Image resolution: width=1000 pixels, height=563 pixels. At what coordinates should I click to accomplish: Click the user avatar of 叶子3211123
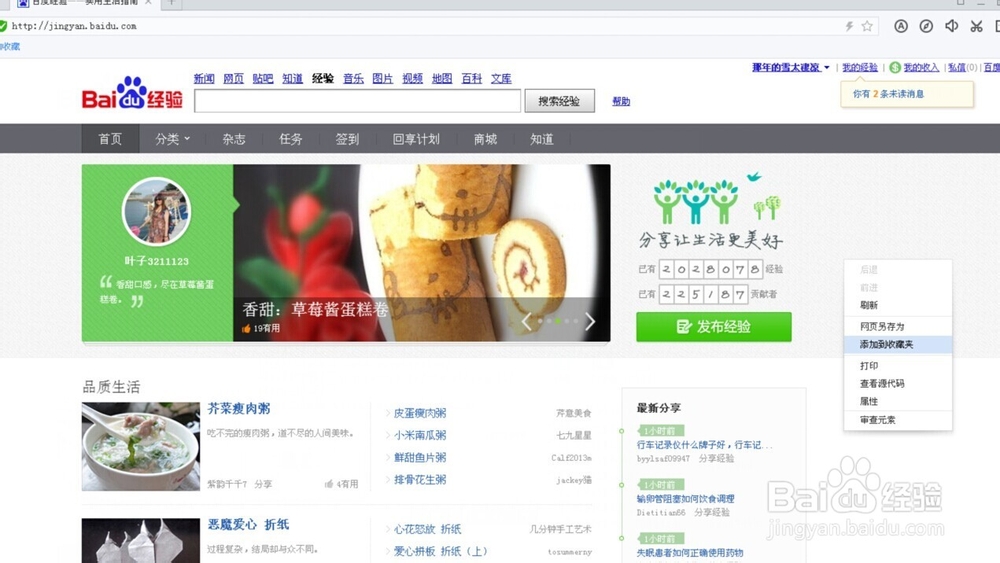(x=156, y=212)
